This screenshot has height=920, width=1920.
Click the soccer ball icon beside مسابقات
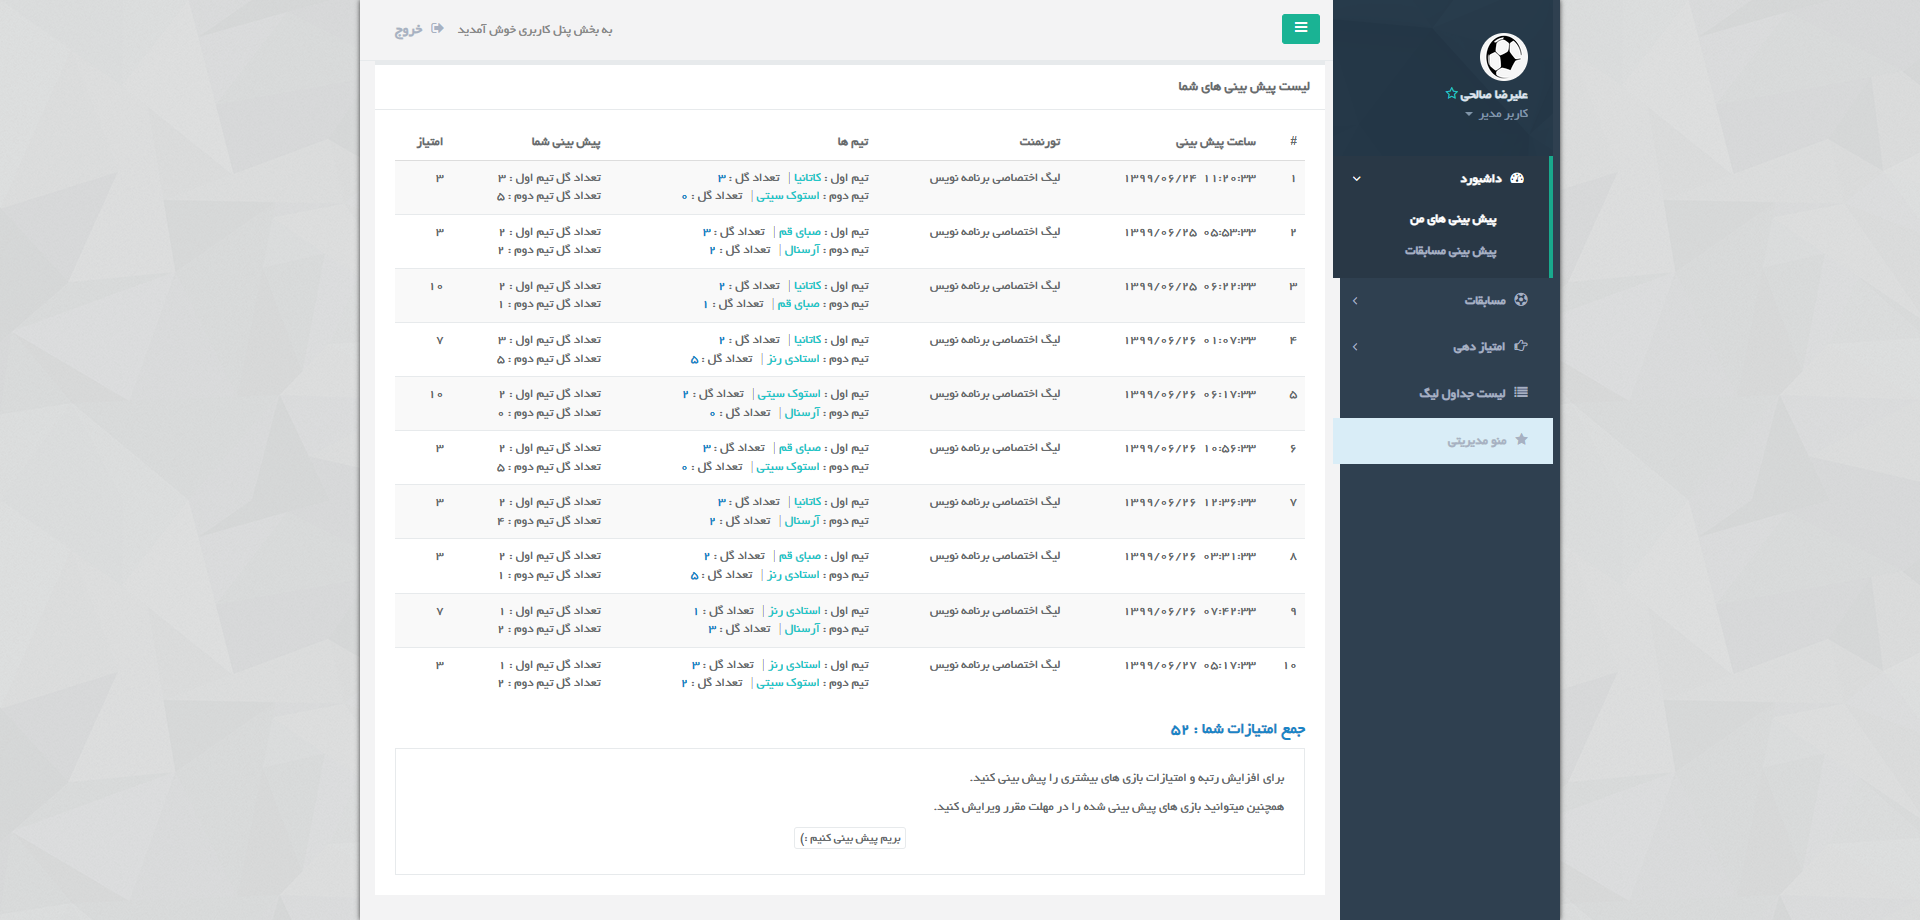click(1521, 300)
